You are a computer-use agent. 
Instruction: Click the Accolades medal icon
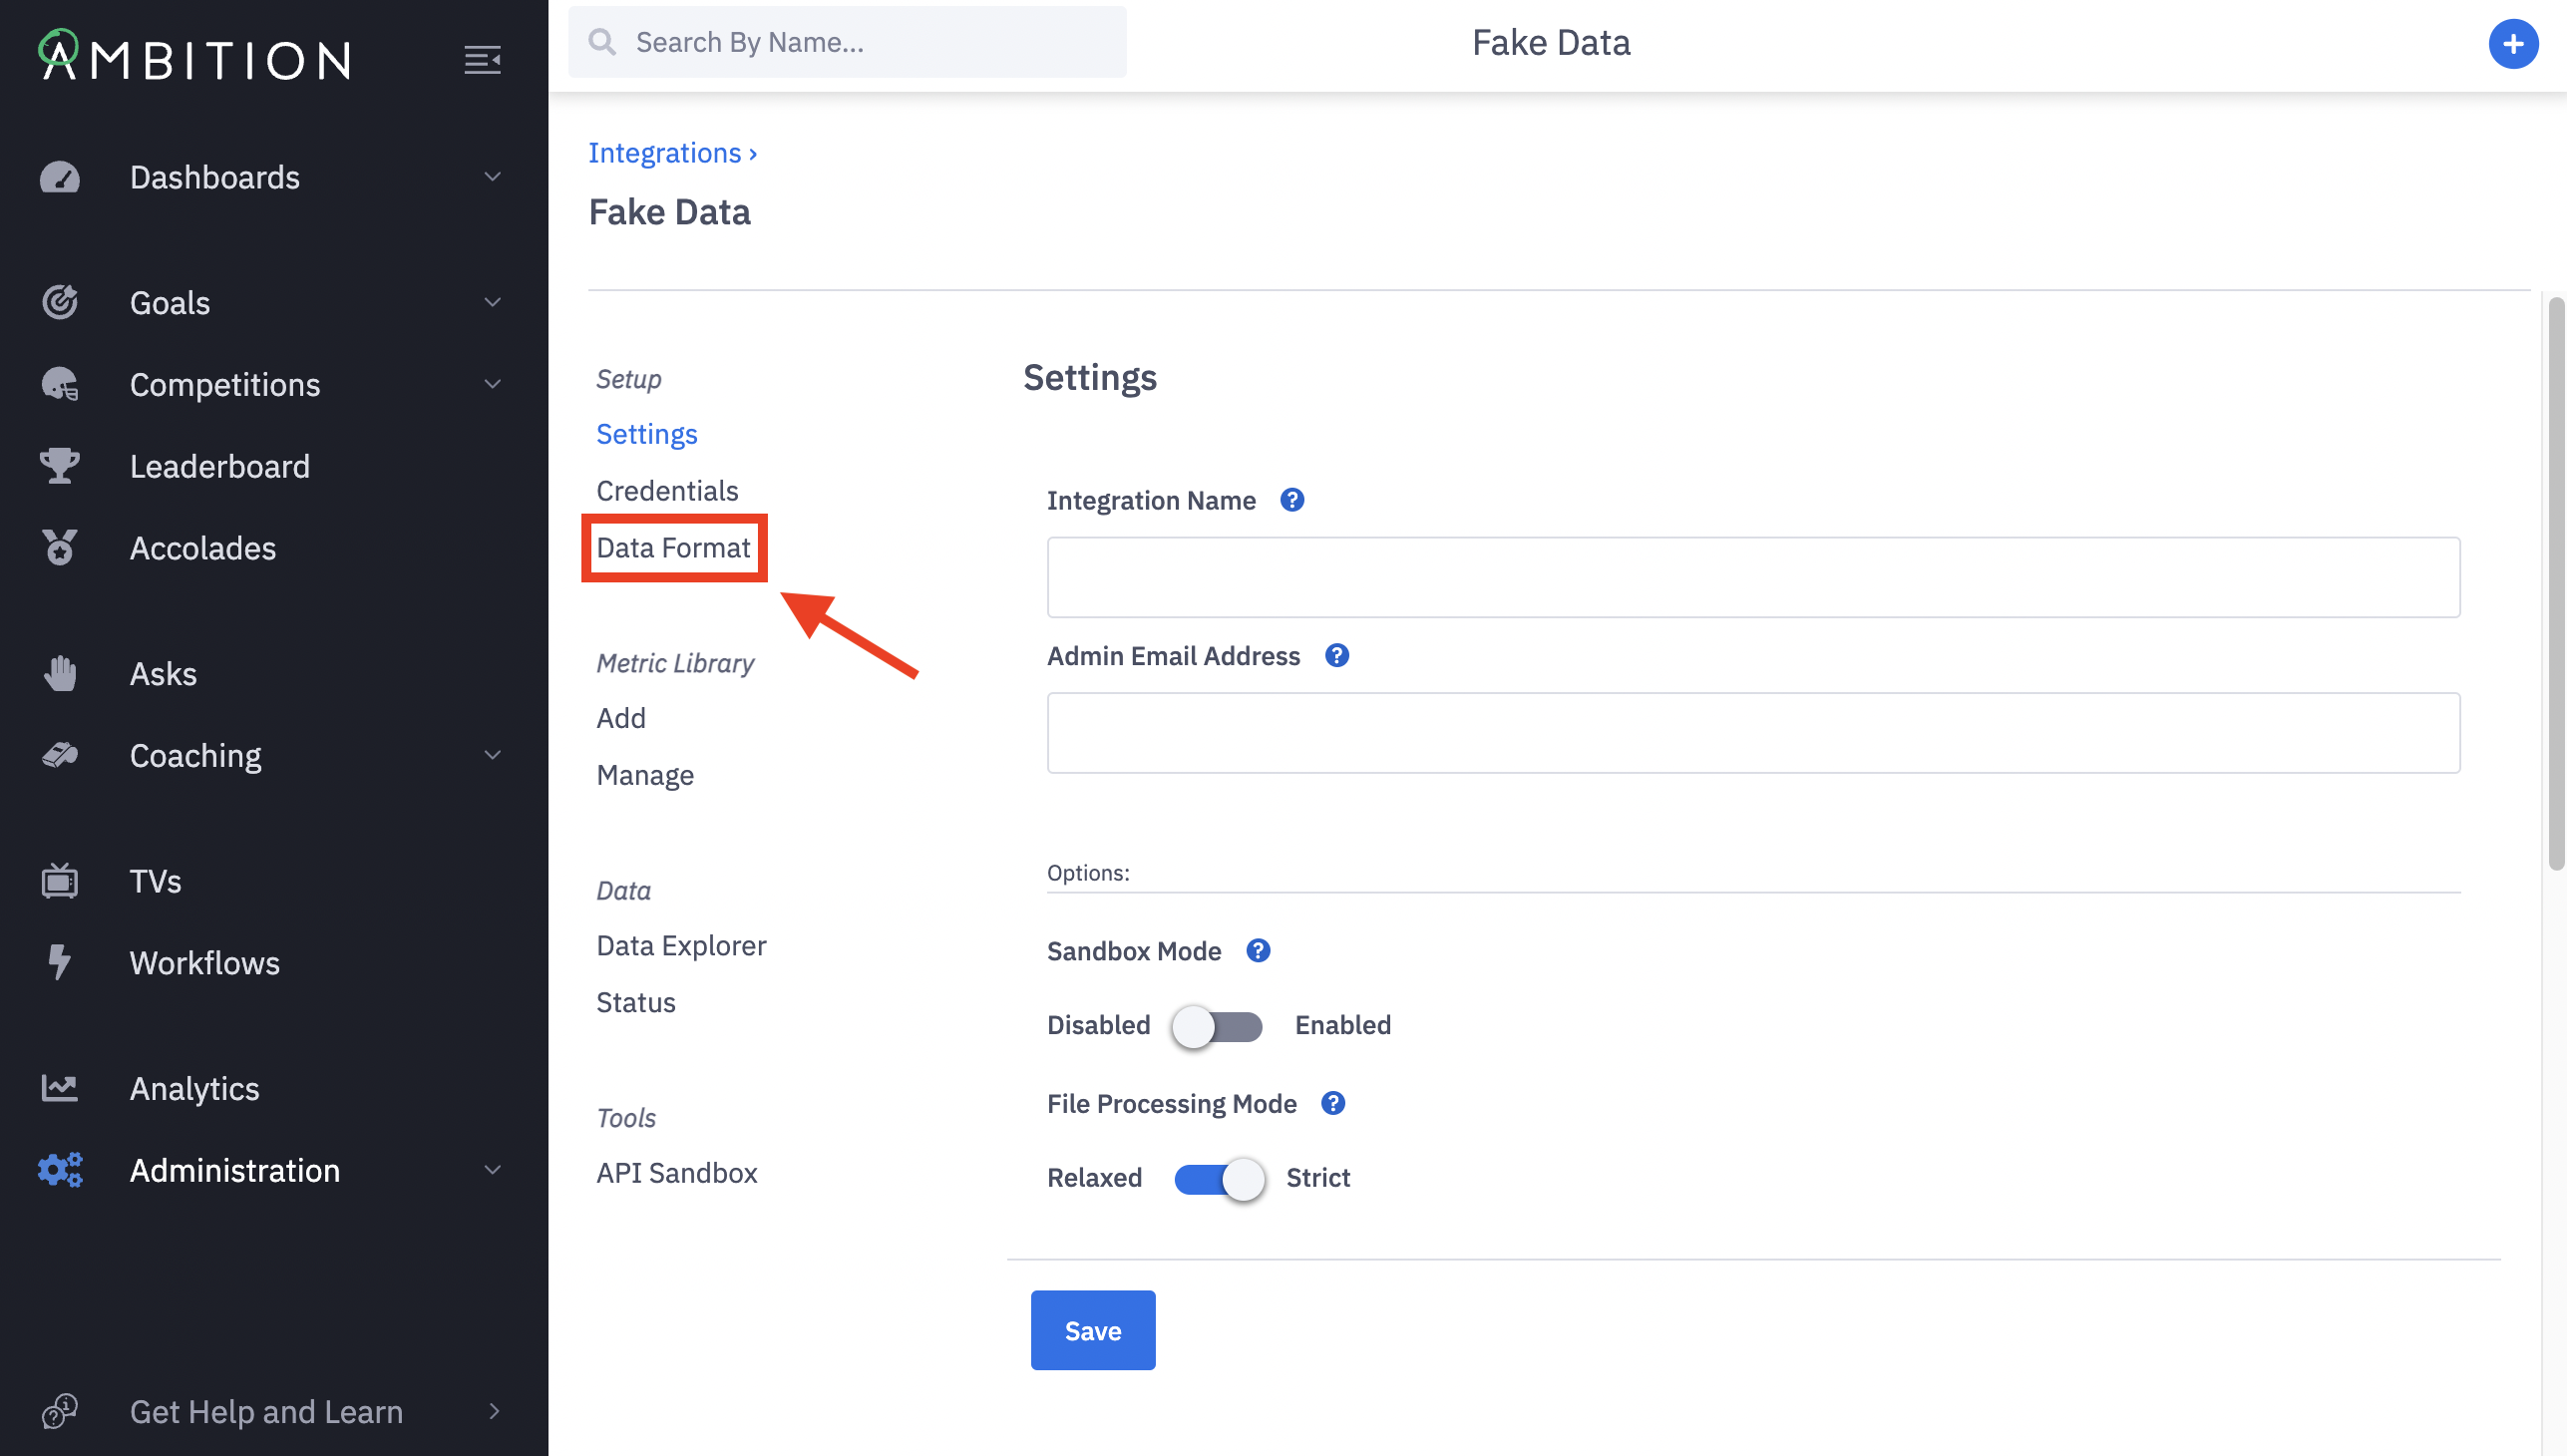pyautogui.click(x=60, y=548)
